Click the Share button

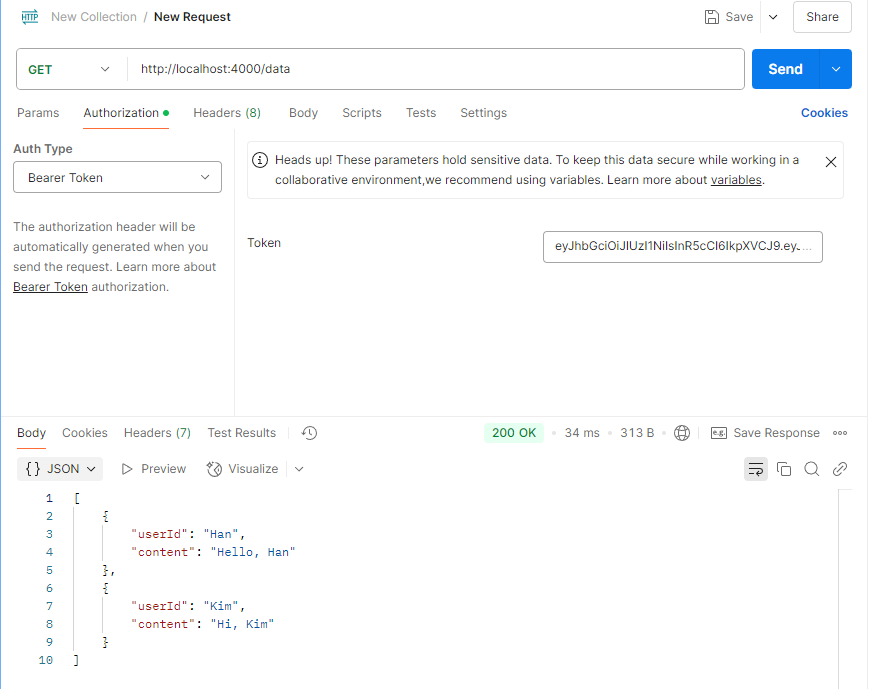click(822, 17)
